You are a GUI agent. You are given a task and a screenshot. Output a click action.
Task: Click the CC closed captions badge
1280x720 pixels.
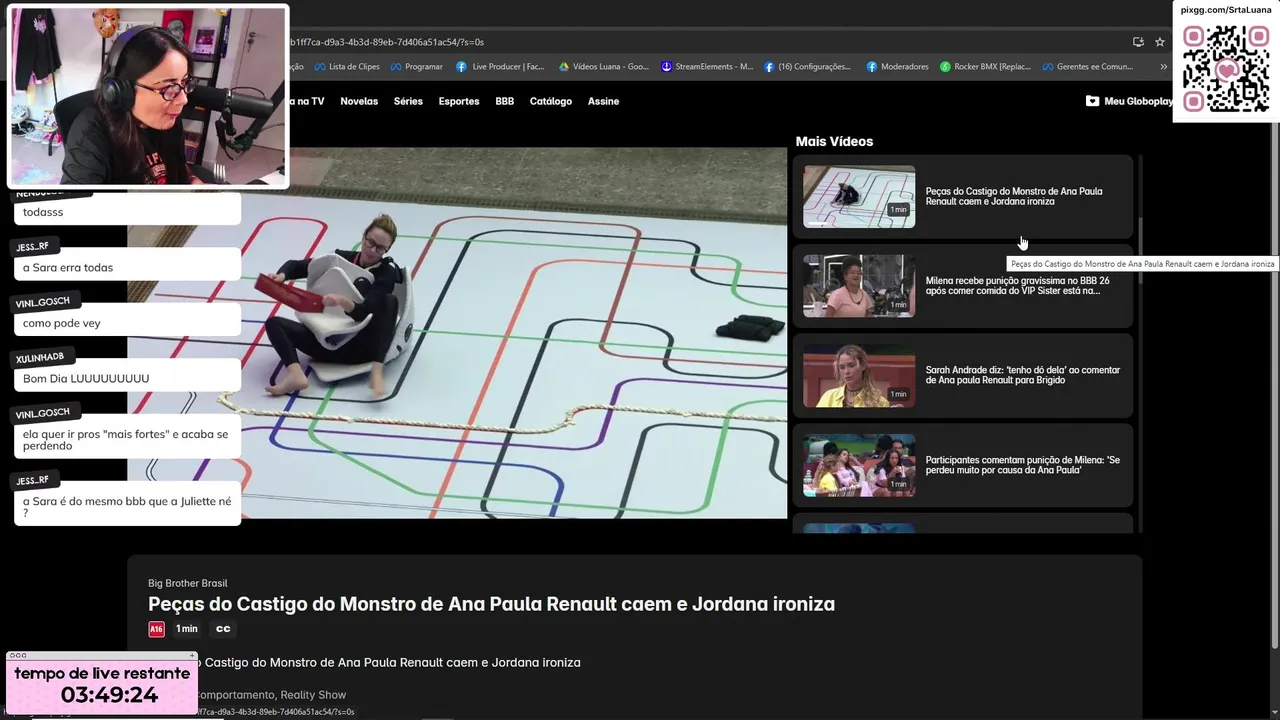point(223,629)
